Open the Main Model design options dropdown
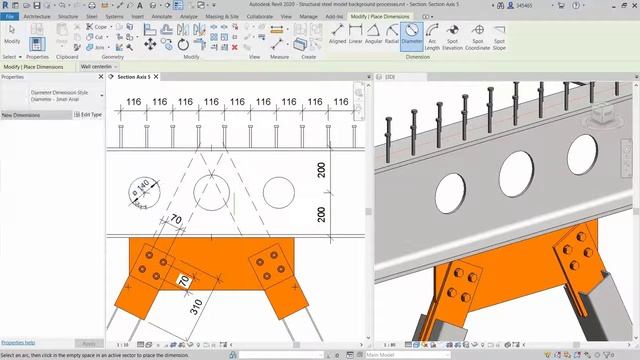640x360 pixels. coord(409,355)
